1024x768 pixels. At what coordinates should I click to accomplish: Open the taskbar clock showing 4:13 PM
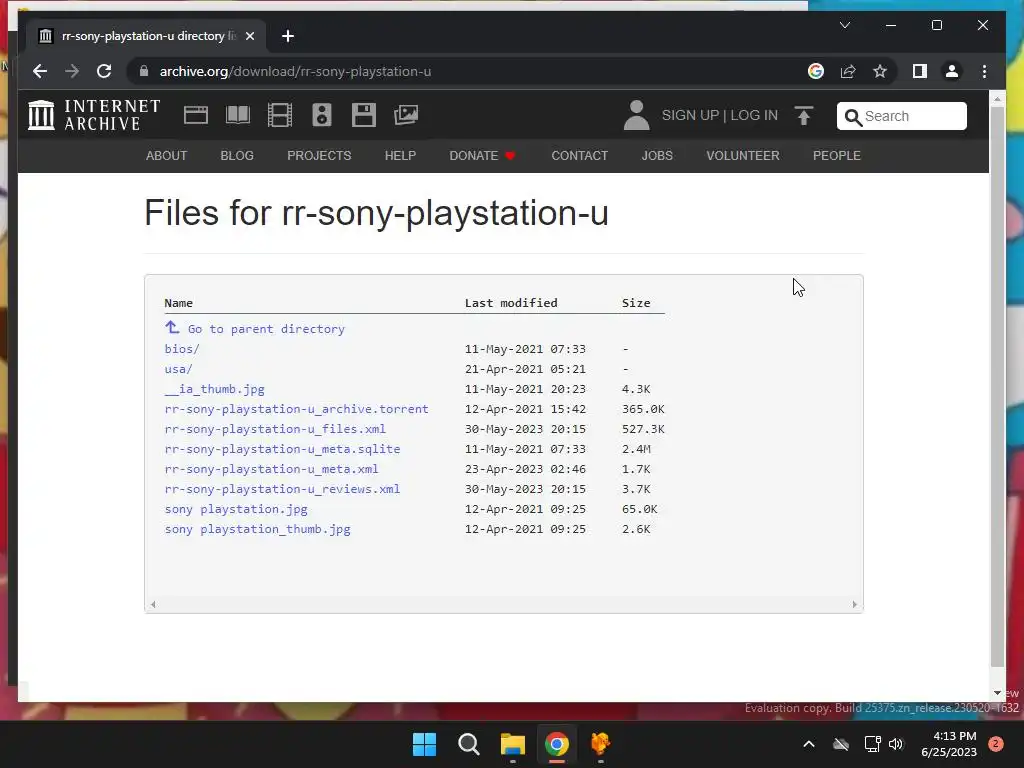(949, 744)
